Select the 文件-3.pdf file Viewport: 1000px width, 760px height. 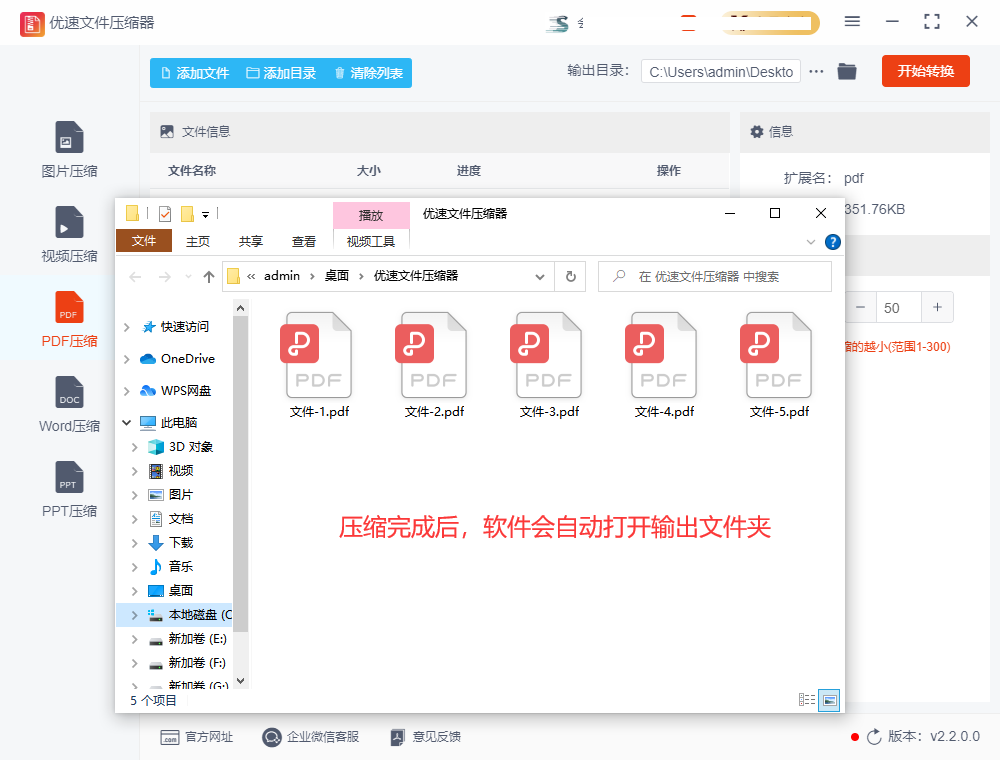549,365
